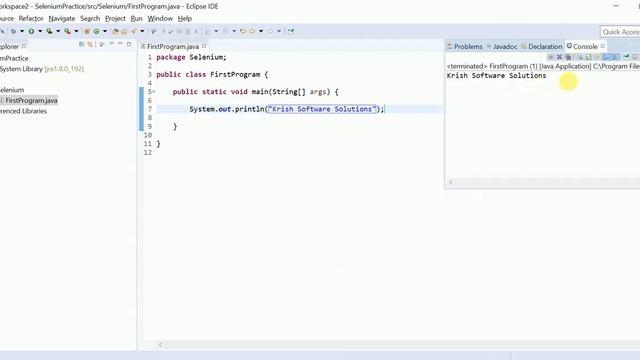Open the Refactor menu
The image size is (640, 360).
point(31,18)
